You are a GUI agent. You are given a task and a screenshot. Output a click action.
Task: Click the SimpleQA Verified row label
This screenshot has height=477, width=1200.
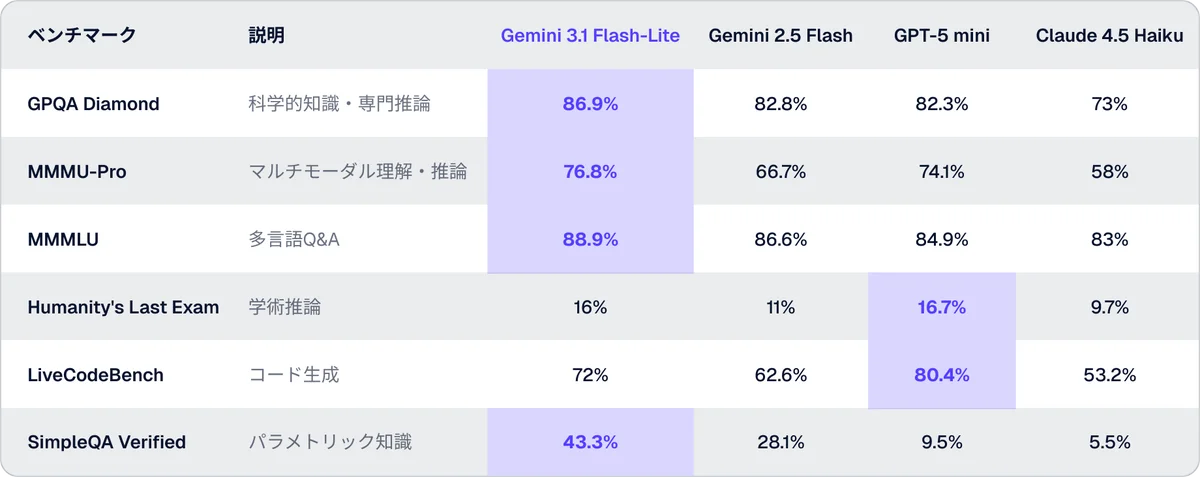[107, 442]
